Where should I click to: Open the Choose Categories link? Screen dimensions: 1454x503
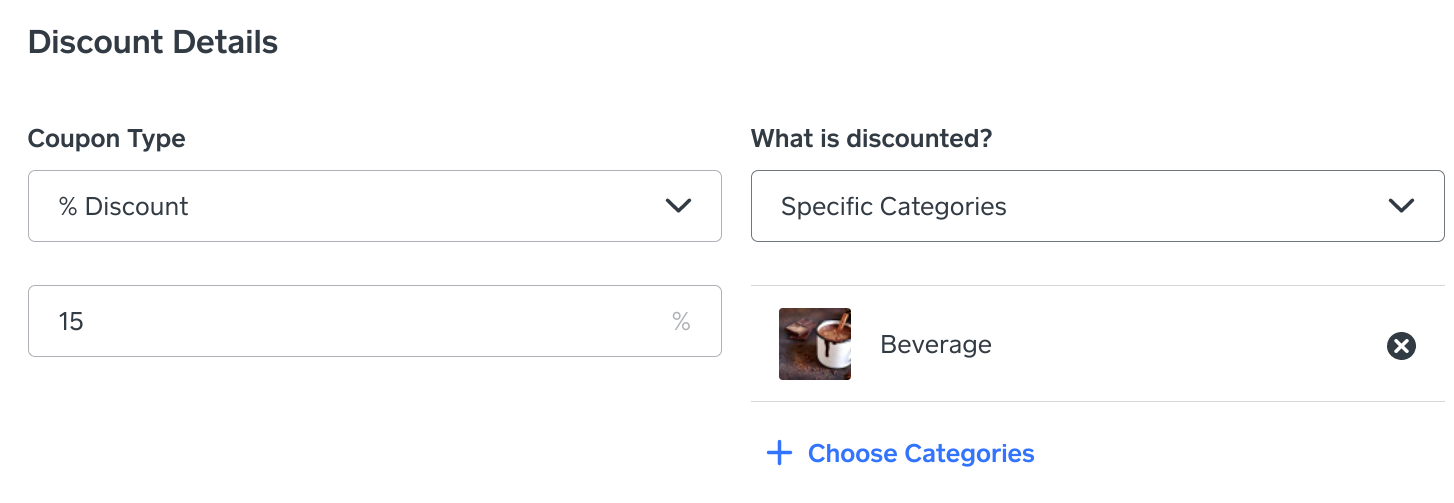(920, 454)
